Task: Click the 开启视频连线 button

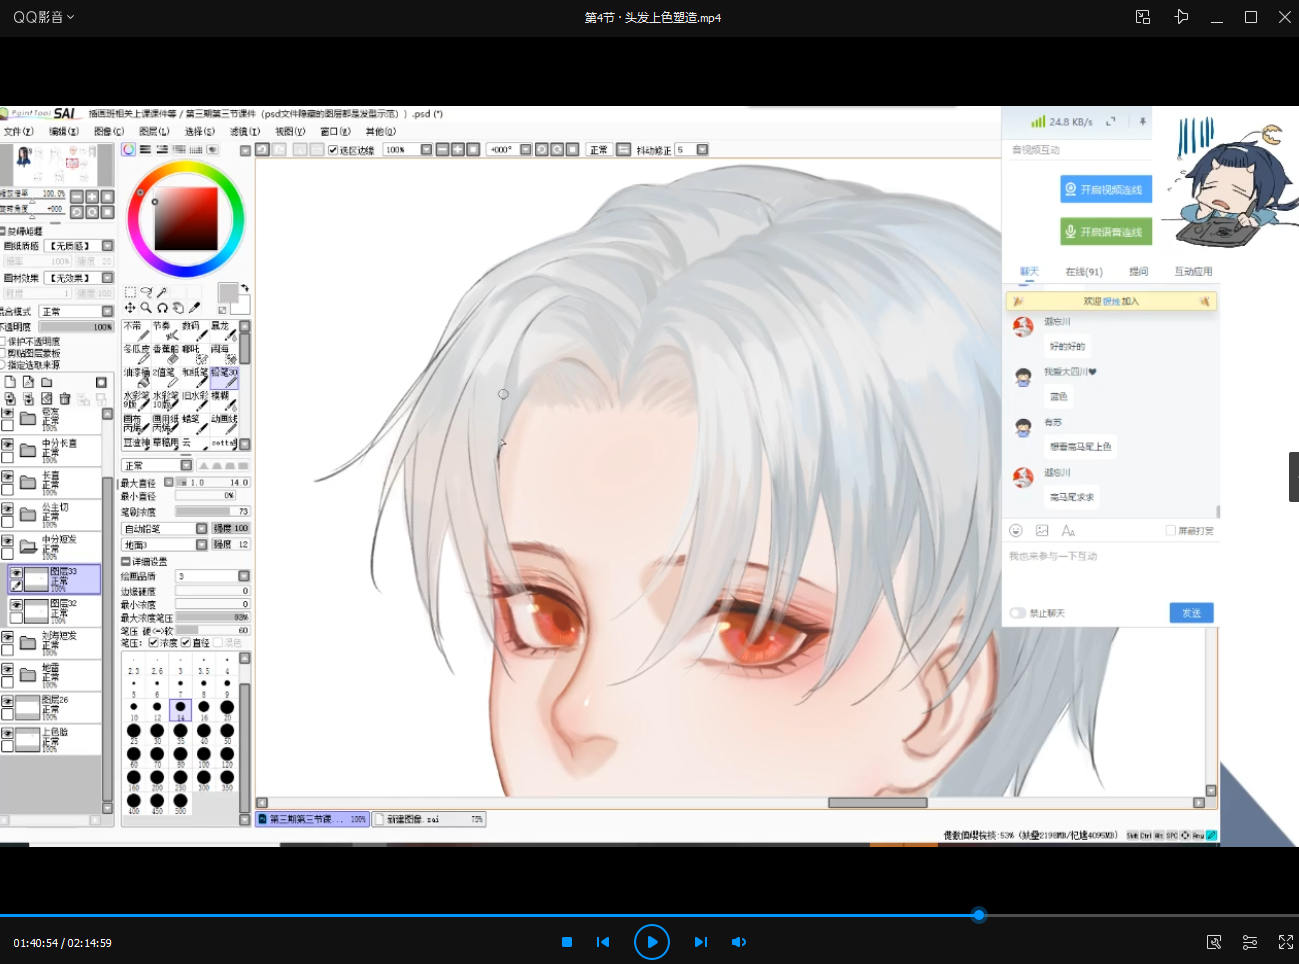Action: coord(1106,189)
